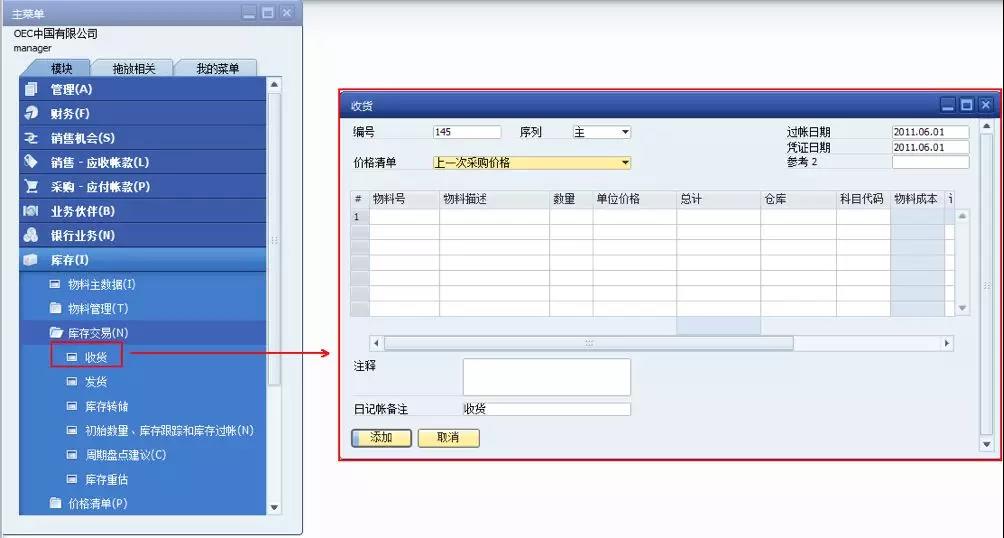Click the 销售机会(S) module icon
Viewport: 1004px width, 538px height.
coord(31,138)
